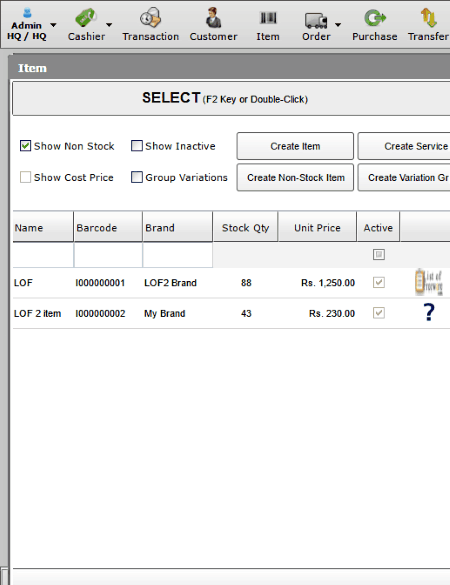Click the Barcode filter input field
This screenshot has height=585, width=450.
pos(108,255)
